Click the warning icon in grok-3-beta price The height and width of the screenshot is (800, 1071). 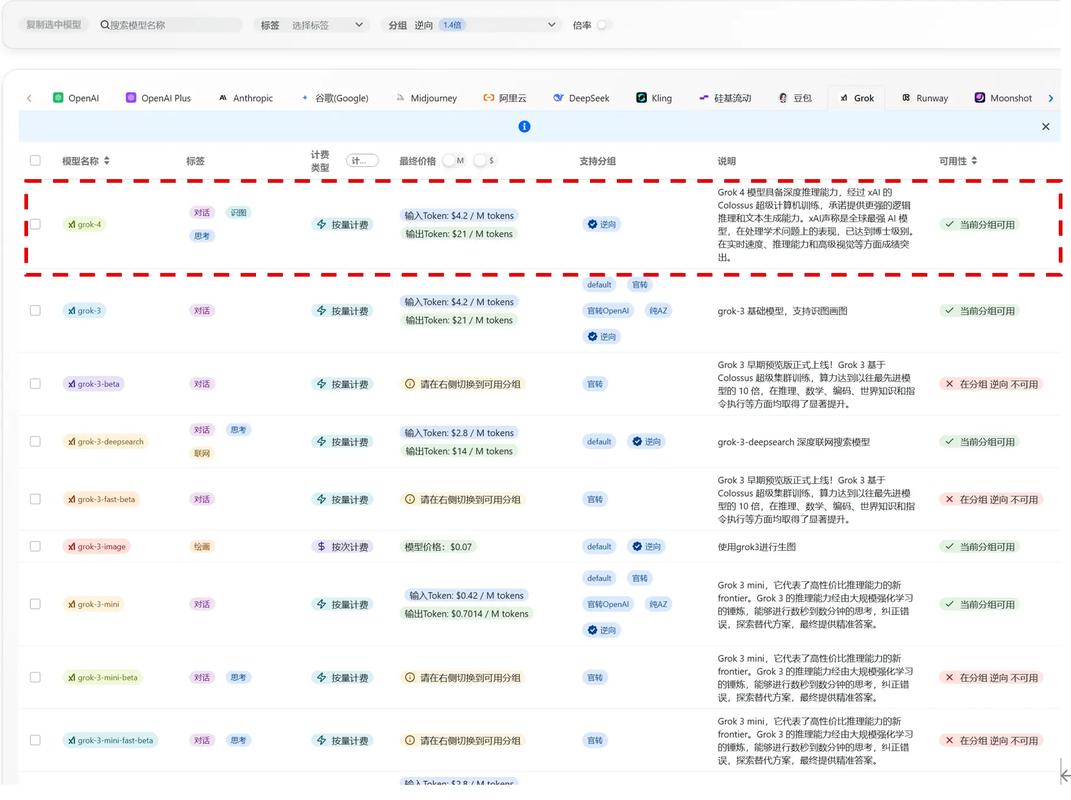[x=410, y=384]
